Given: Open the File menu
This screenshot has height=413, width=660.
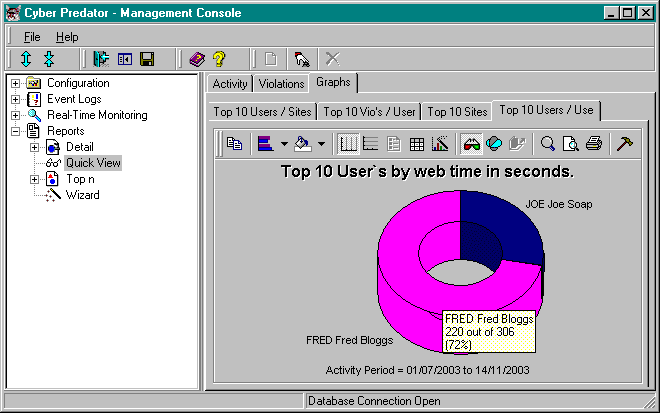Looking at the screenshot, I should point(32,37).
